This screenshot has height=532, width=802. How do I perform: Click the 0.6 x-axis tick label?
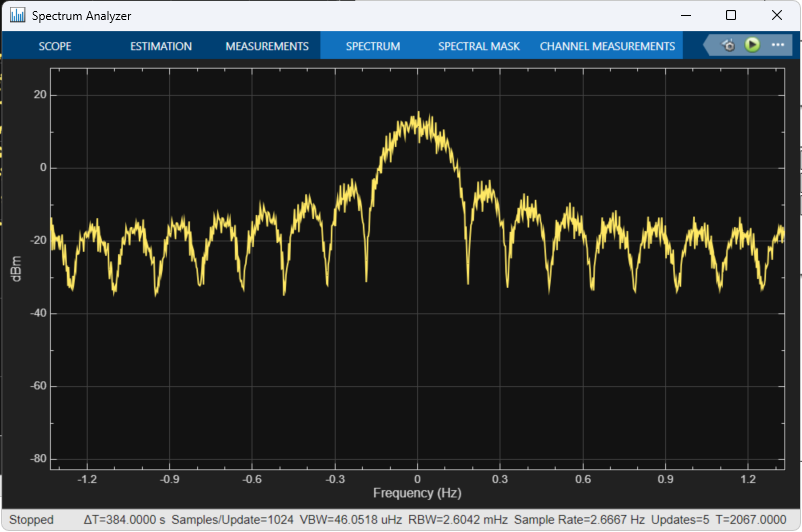click(583, 479)
